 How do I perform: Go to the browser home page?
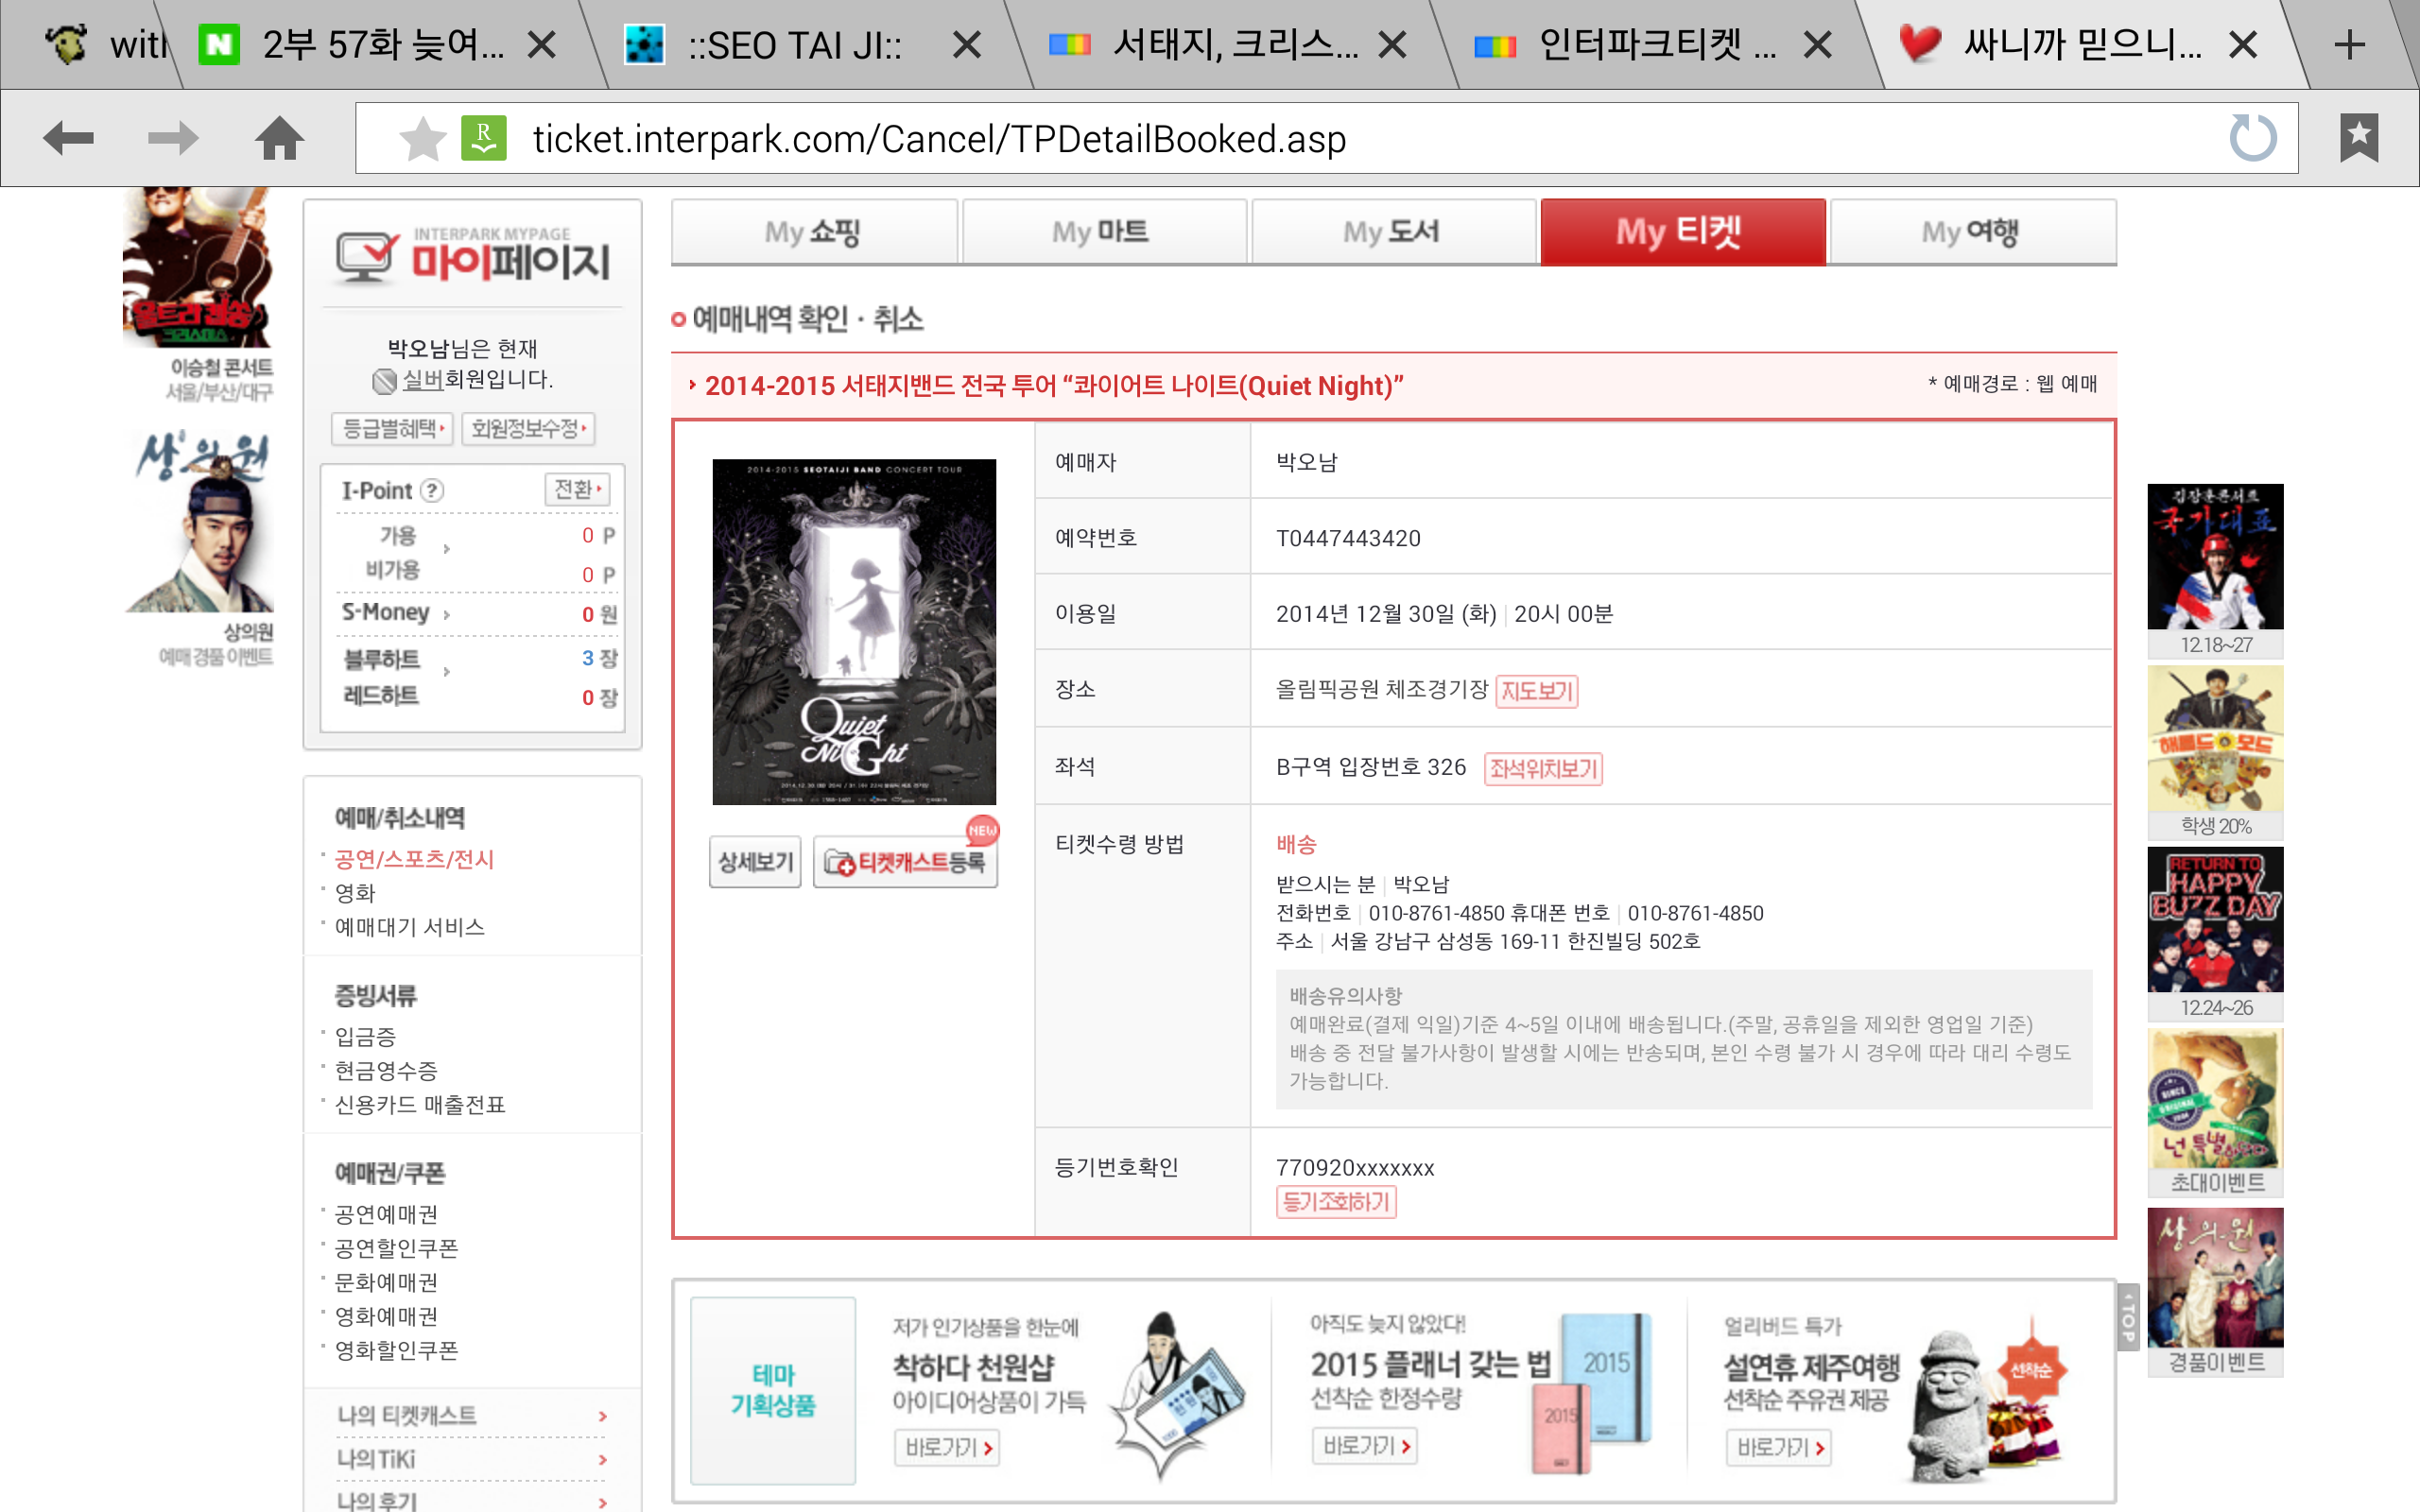(x=279, y=138)
